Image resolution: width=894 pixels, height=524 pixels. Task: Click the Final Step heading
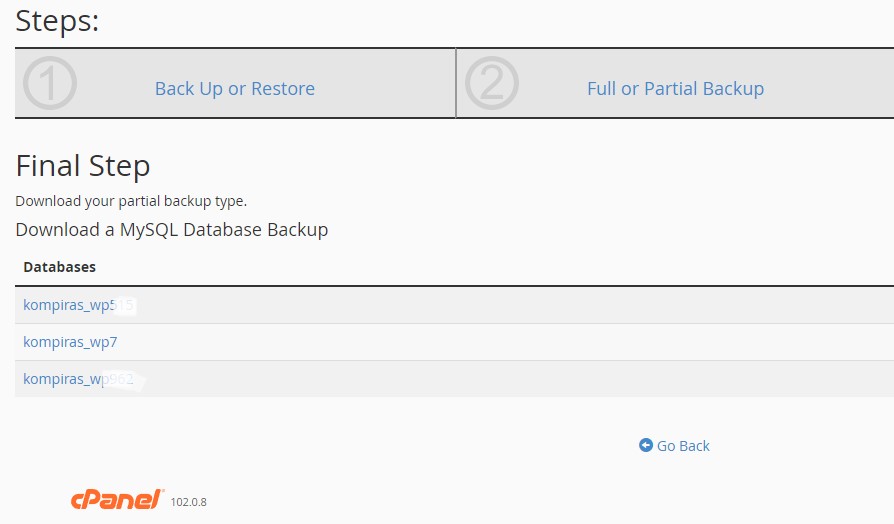pyautogui.click(x=83, y=166)
